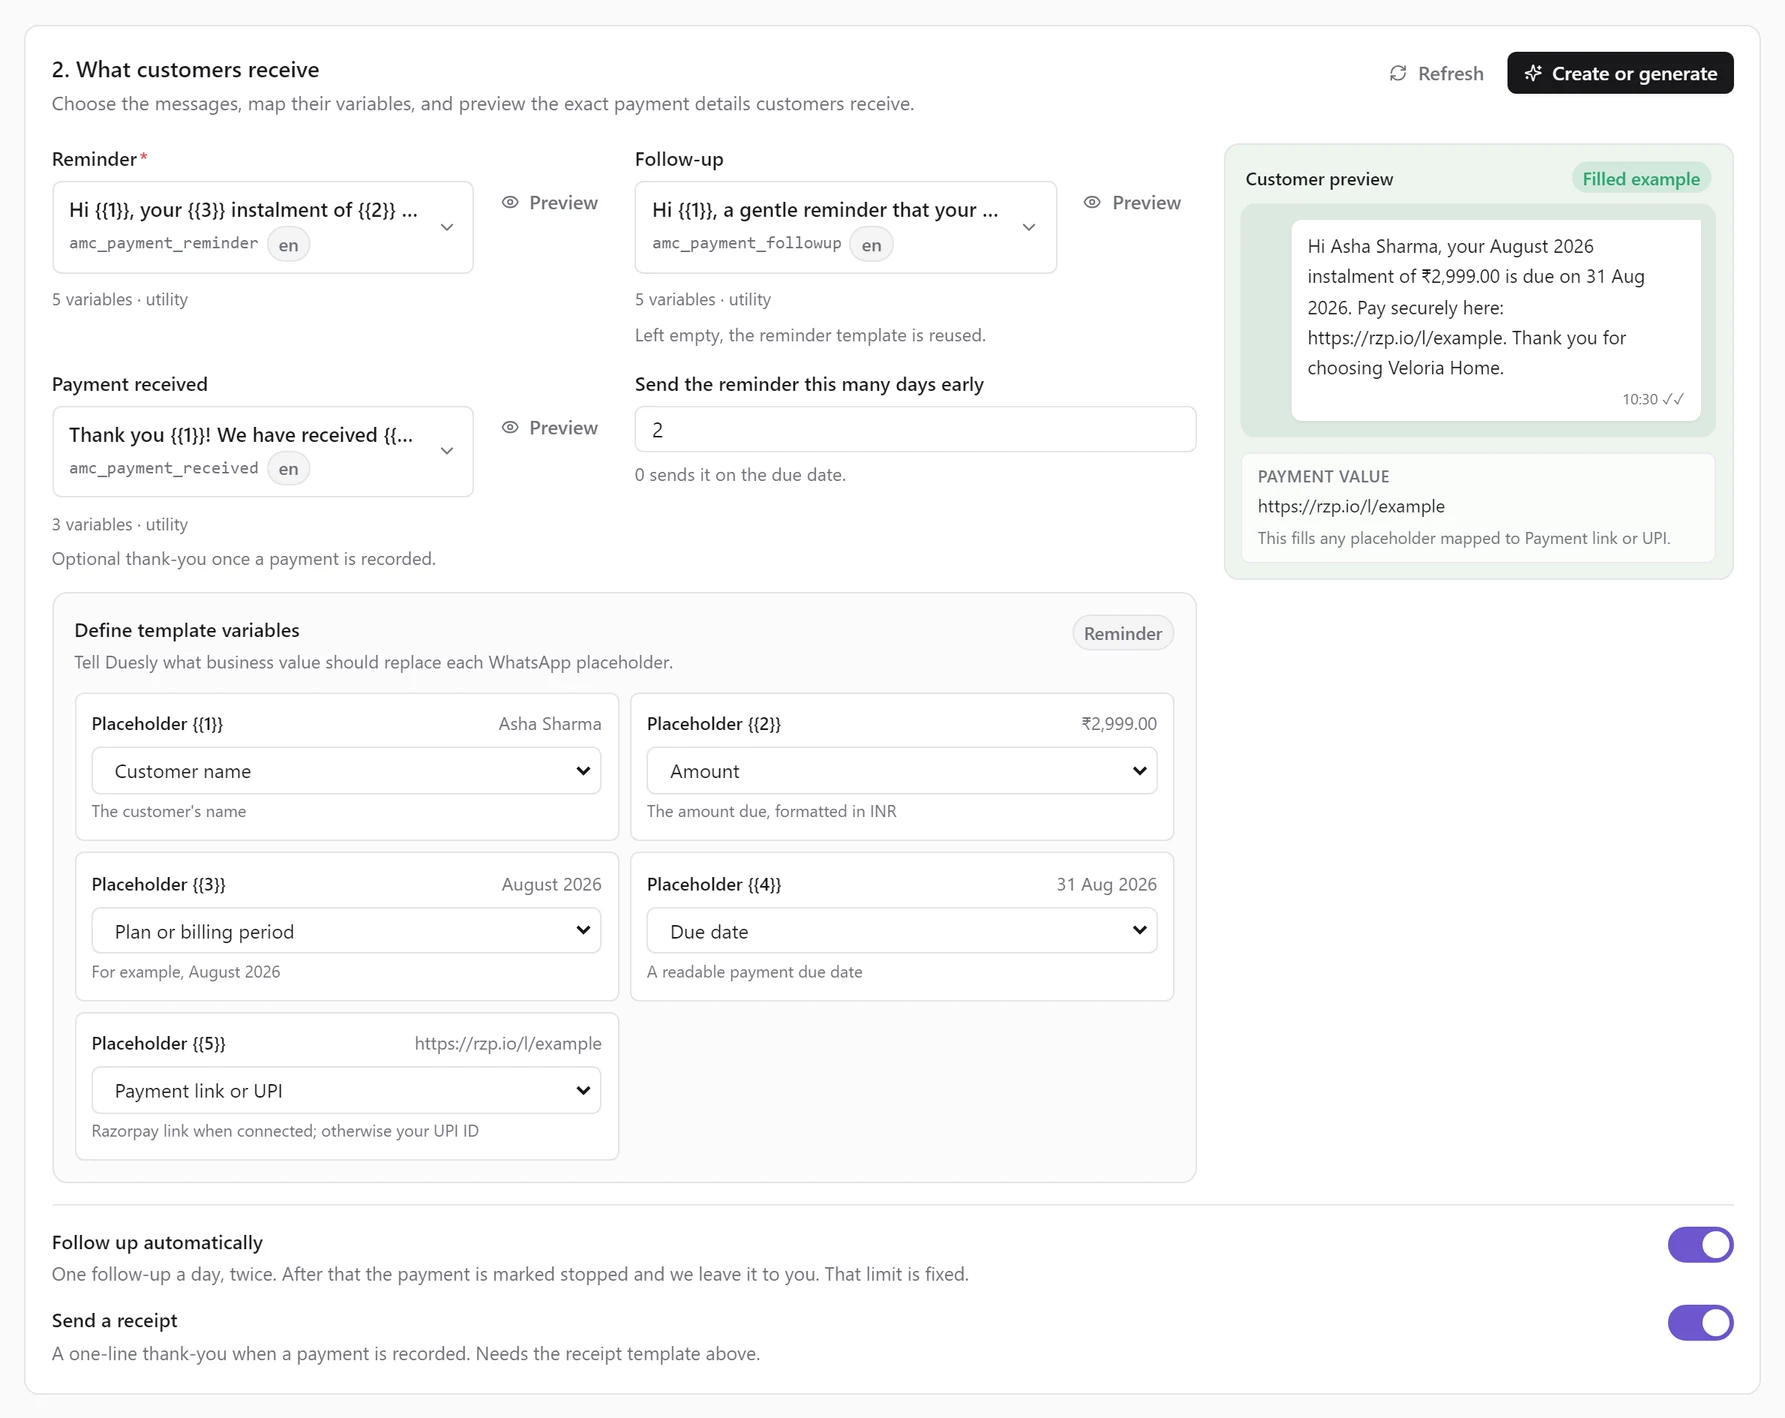Click the 'Customer preview' heading
Image resolution: width=1785 pixels, height=1418 pixels.
(1319, 179)
